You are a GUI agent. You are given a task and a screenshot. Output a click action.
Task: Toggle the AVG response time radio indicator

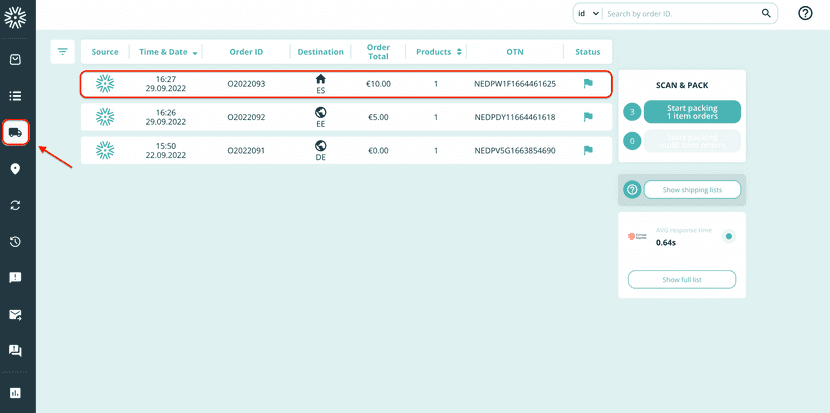click(729, 237)
